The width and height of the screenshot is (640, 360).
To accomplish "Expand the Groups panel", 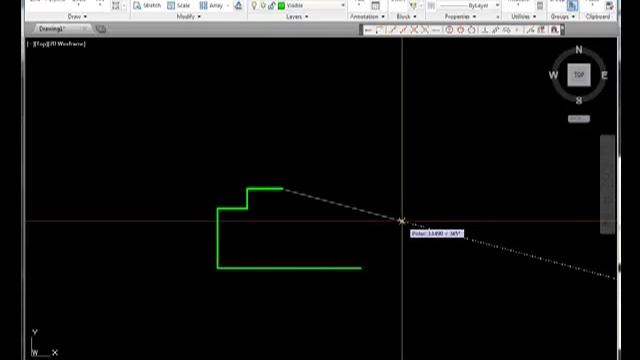I will [x=562, y=17].
